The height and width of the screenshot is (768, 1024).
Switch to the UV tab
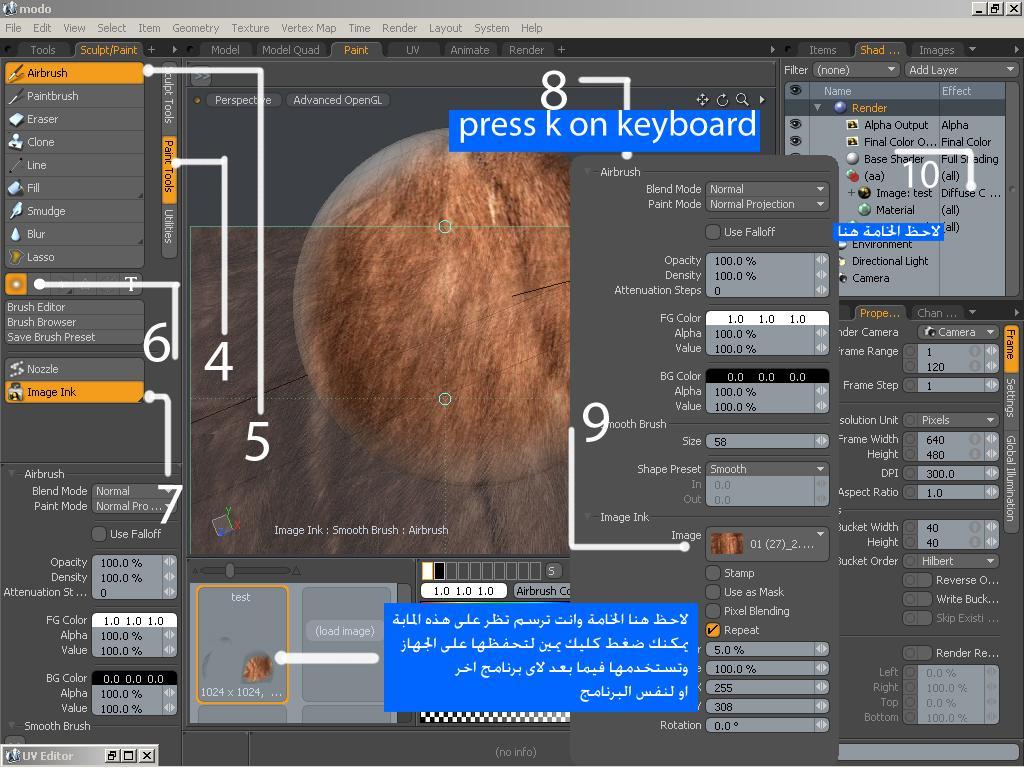click(x=413, y=50)
